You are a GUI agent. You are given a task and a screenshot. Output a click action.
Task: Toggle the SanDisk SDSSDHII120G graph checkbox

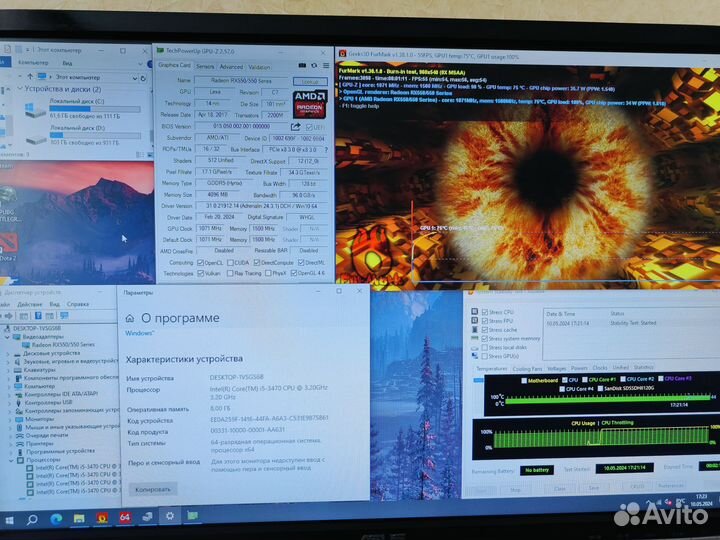pos(600,388)
